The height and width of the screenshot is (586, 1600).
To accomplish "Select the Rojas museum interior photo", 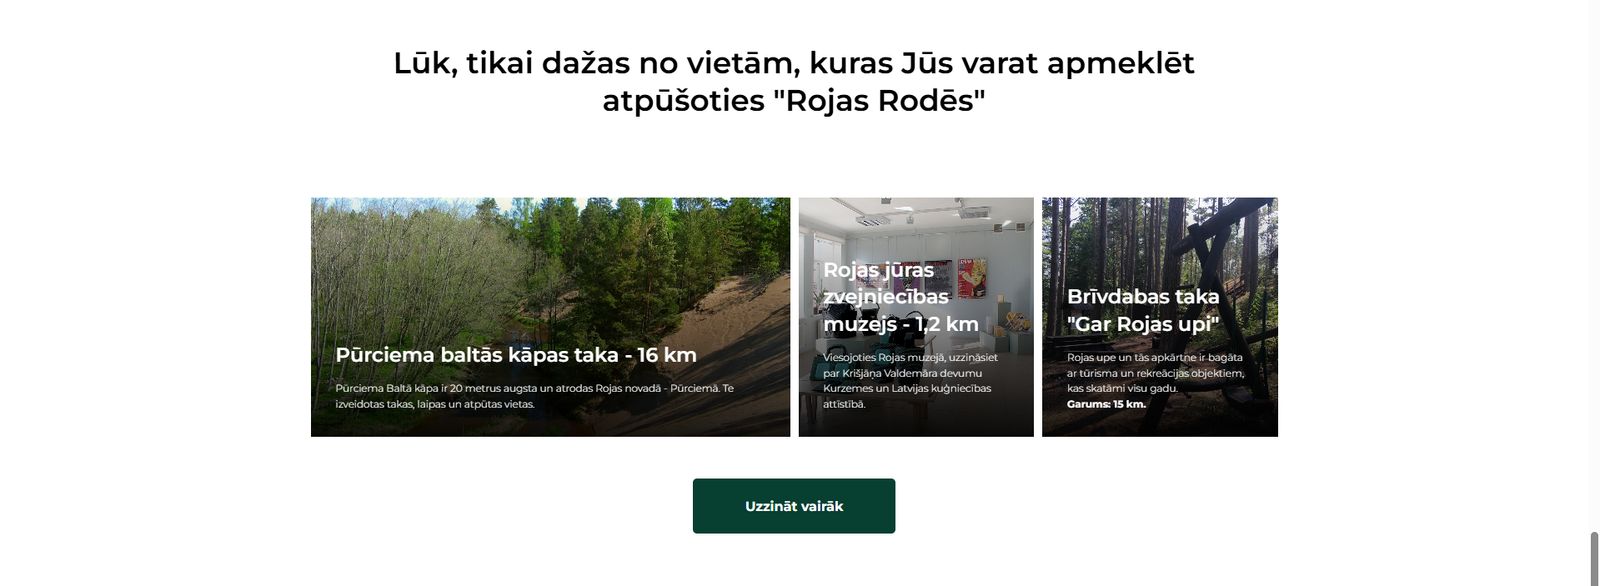I will click(916, 317).
